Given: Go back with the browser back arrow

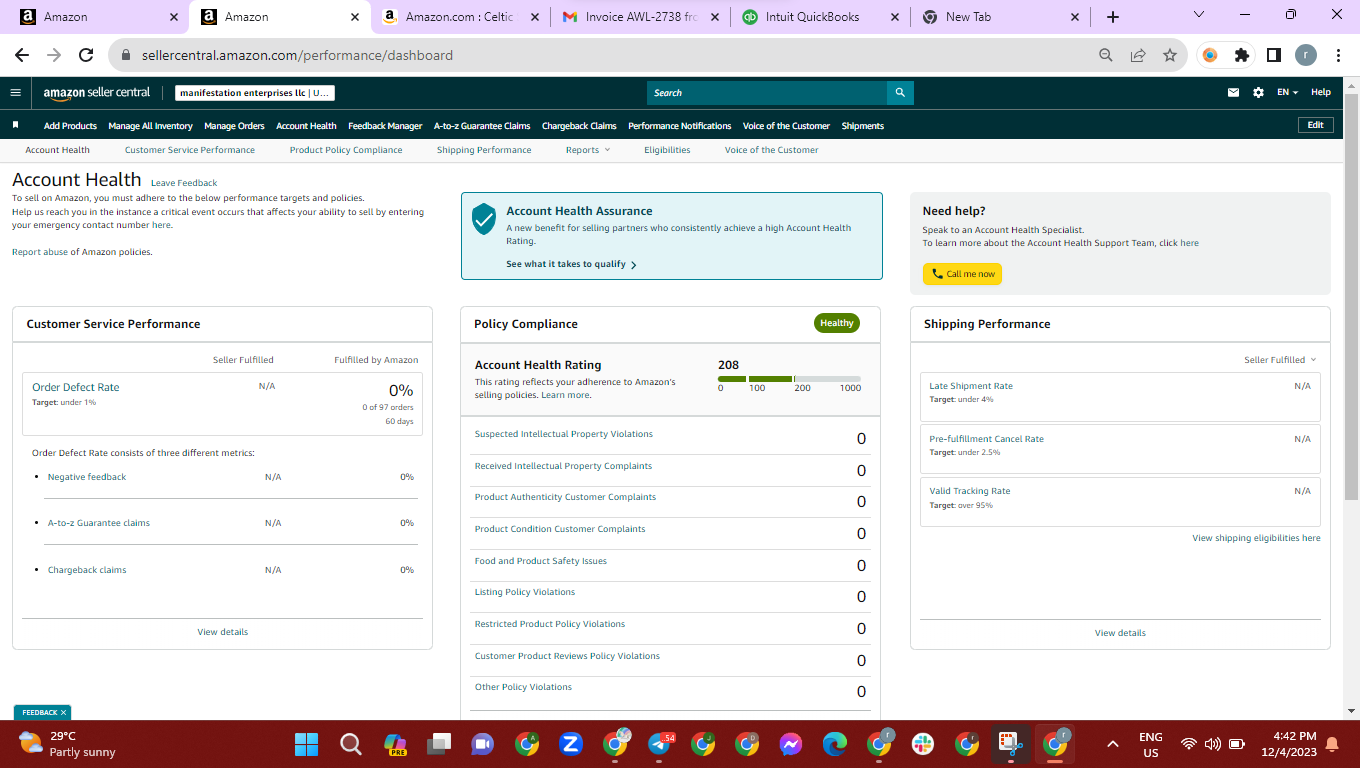Looking at the screenshot, I should [x=22, y=55].
